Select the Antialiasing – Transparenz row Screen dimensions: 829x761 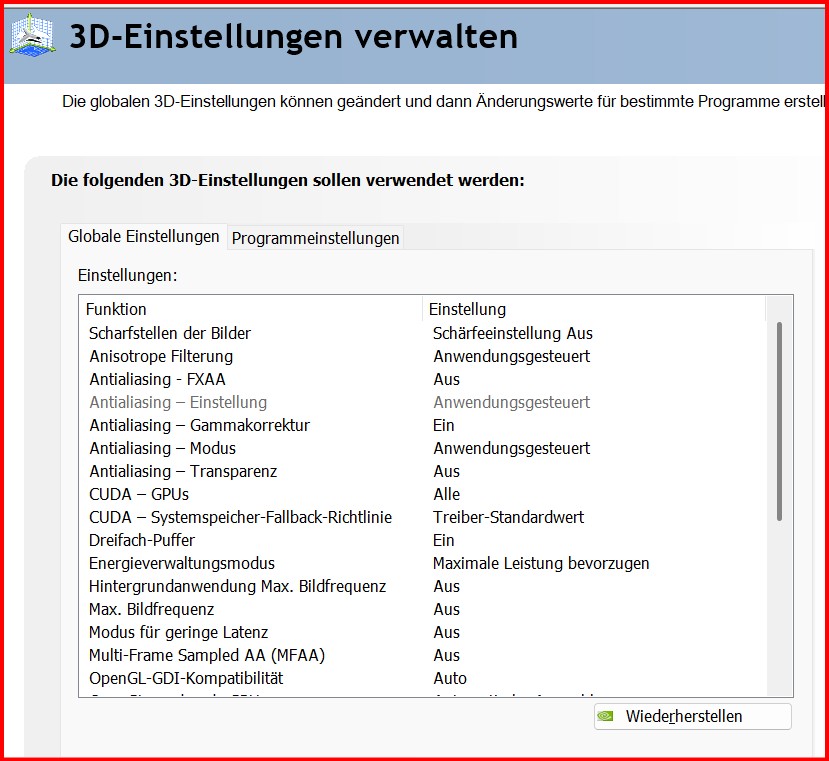(422, 471)
